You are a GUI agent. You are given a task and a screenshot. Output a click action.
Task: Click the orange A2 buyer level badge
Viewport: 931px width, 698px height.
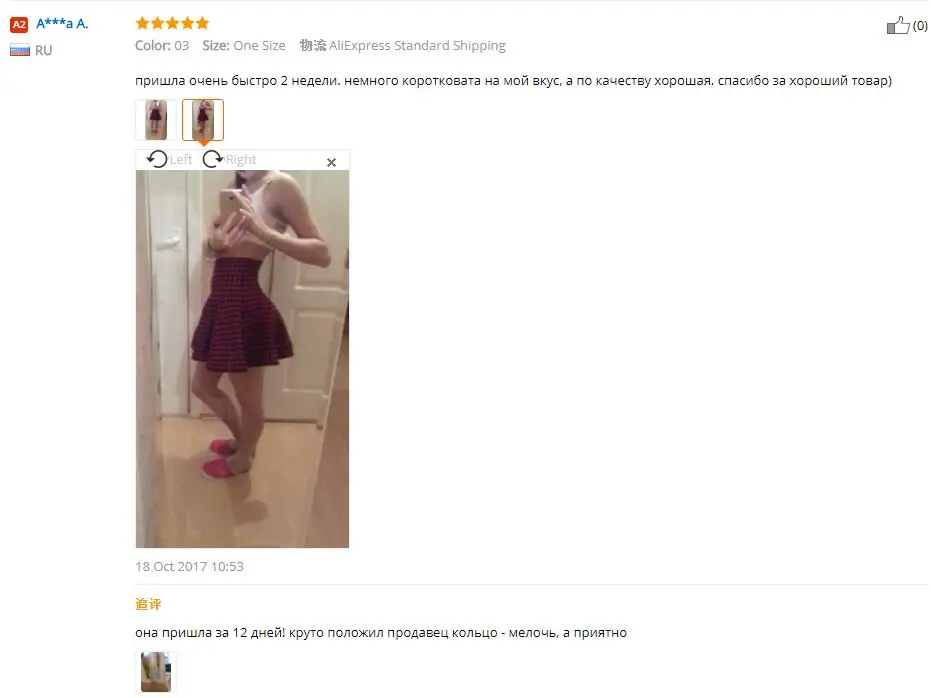pyautogui.click(x=19, y=24)
